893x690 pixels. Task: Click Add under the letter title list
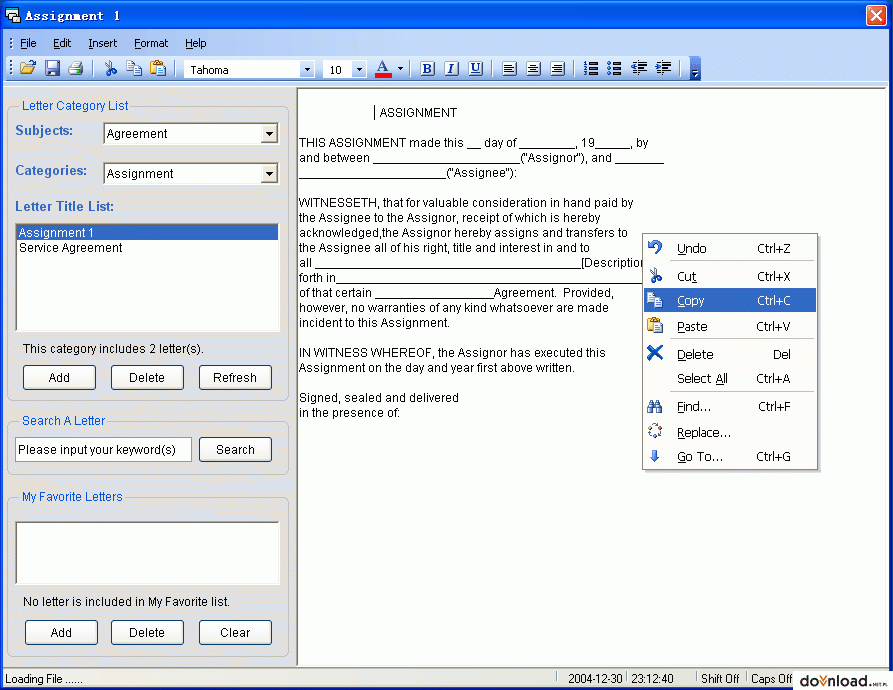pyautogui.click(x=59, y=377)
